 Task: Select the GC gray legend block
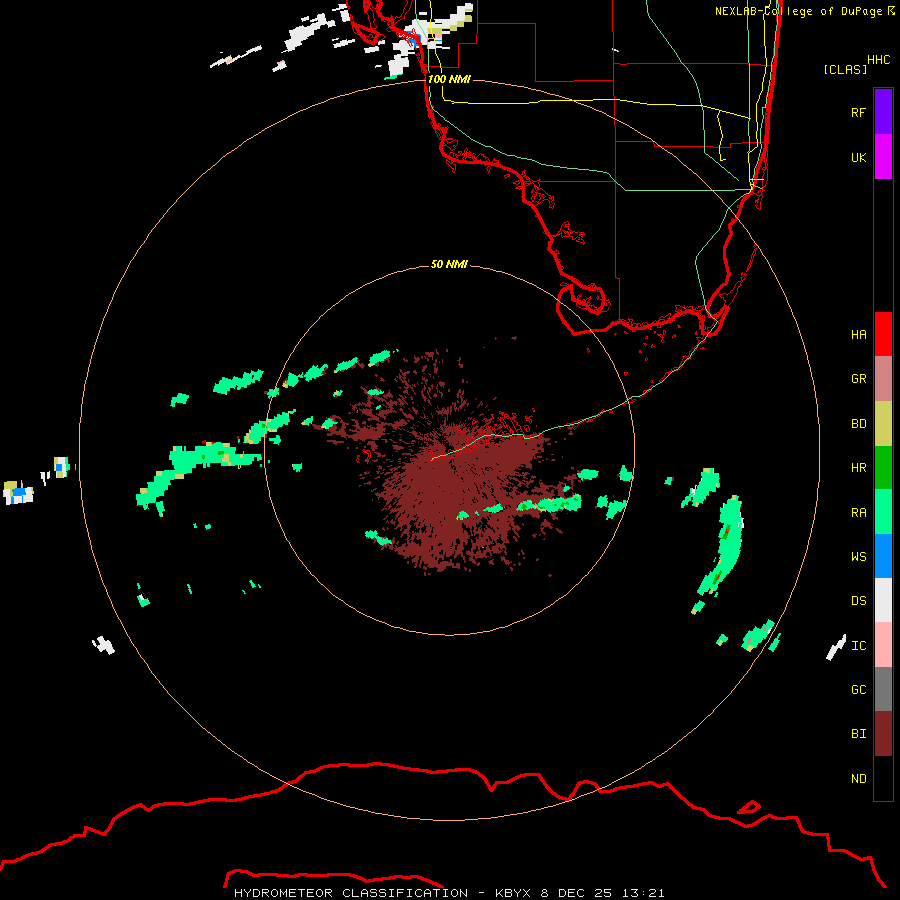(x=883, y=689)
